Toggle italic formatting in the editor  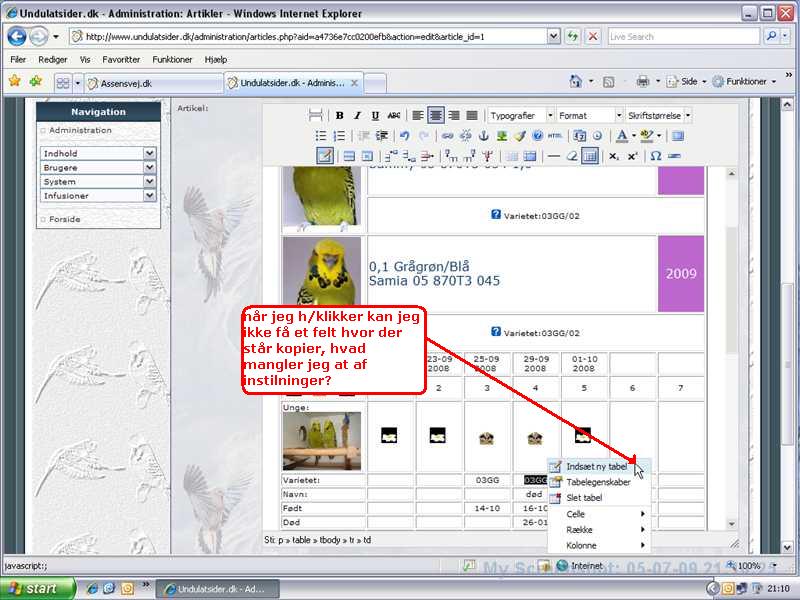pos(357,115)
